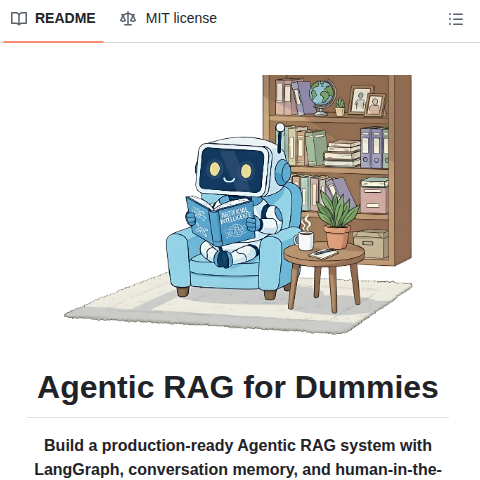Switch to the MIT license tab

(168, 19)
